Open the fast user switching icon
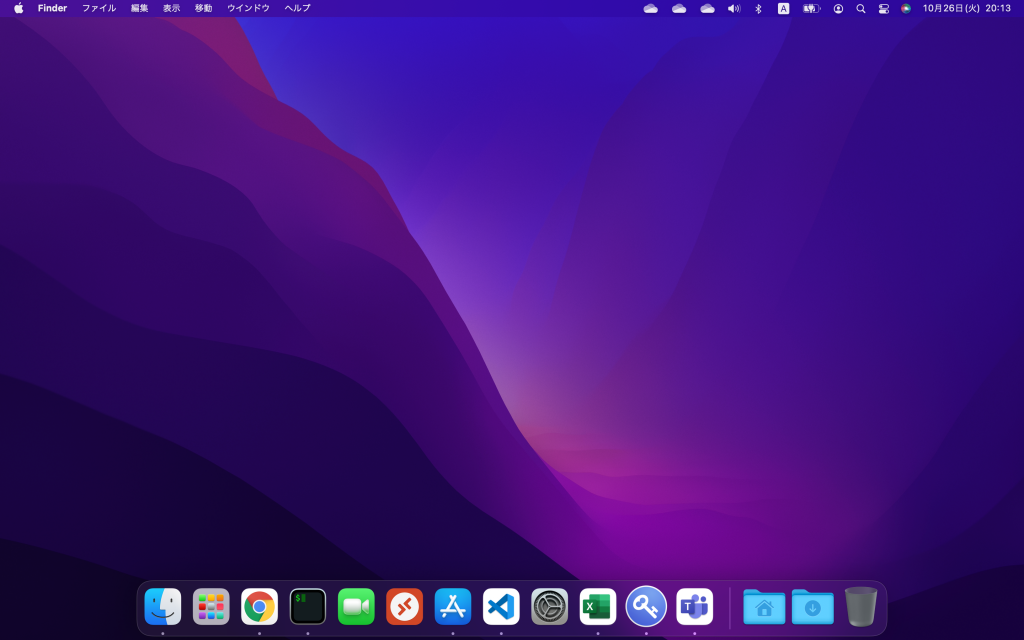 coord(838,8)
